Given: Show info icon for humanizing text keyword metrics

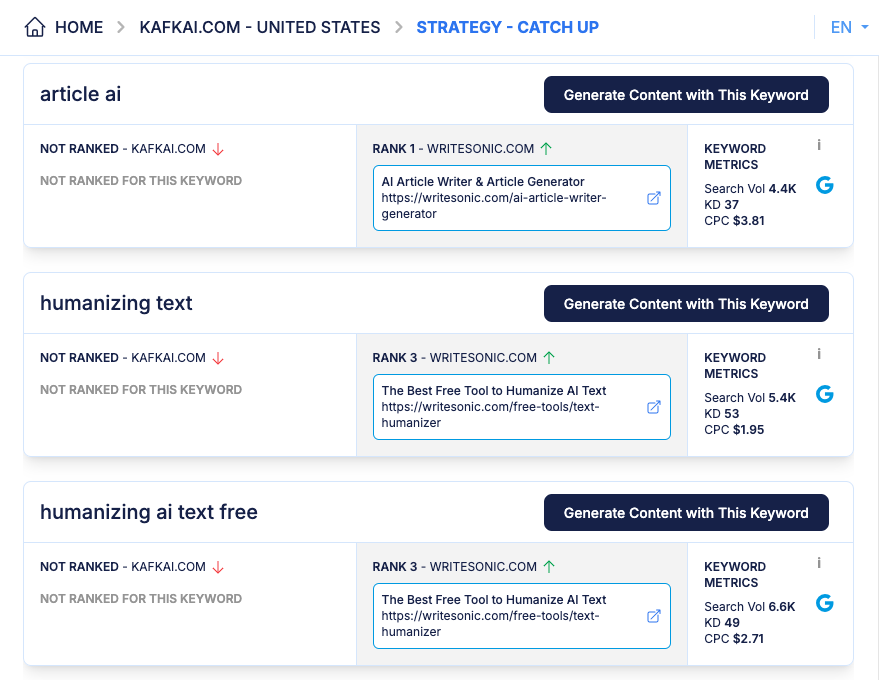Looking at the screenshot, I should [819, 354].
